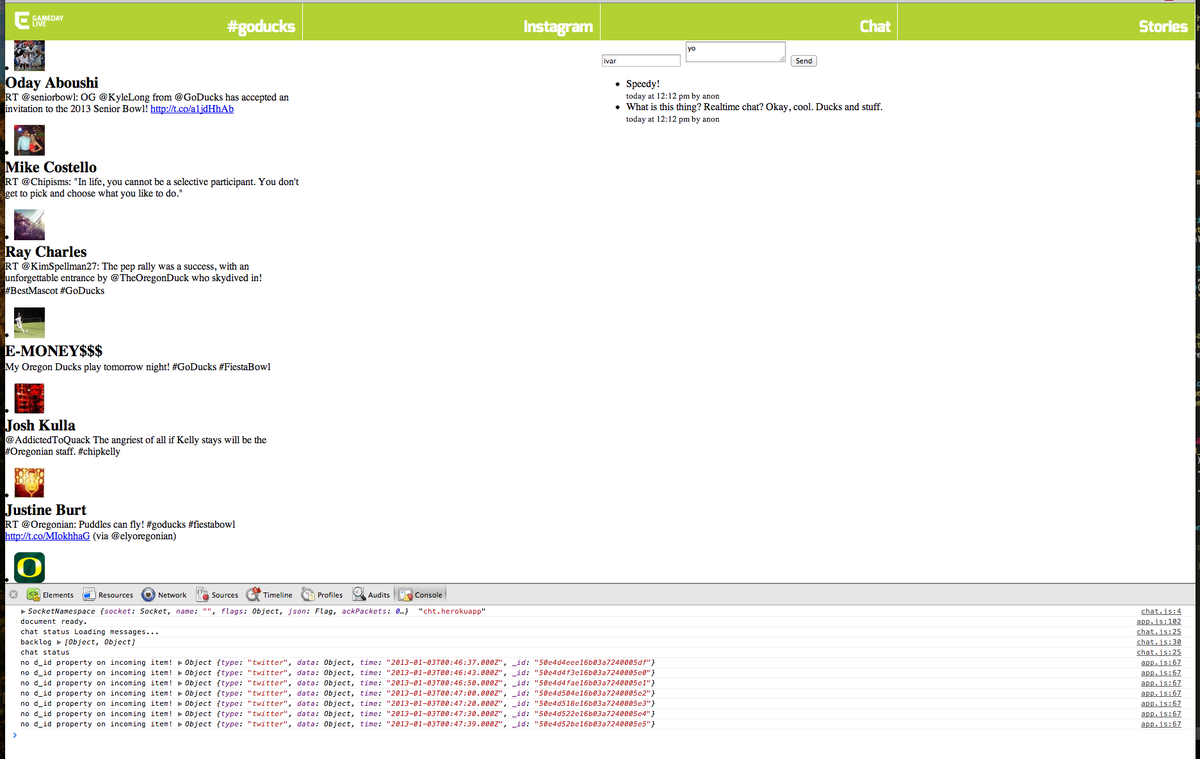Viewport: 1200px width, 759px height.
Task: Focus the console input prompt
Action: point(600,735)
